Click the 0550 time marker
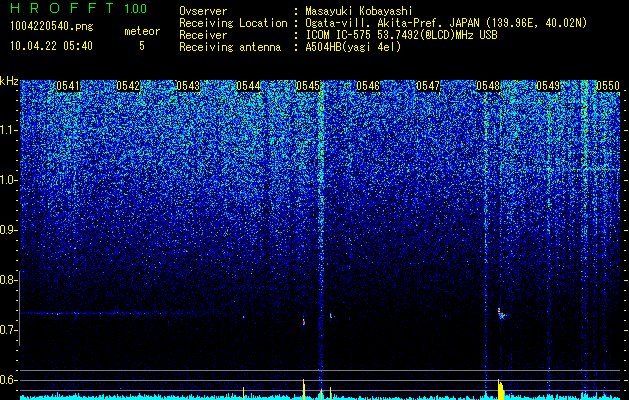This screenshot has width=629, height=400. 608,86
